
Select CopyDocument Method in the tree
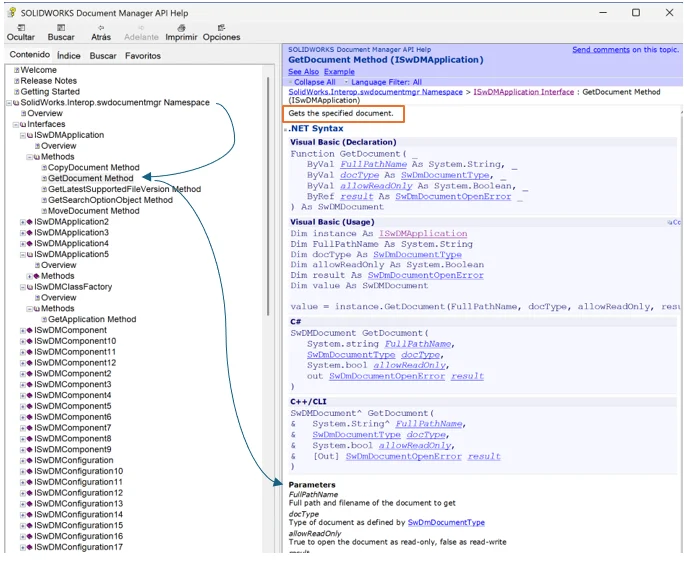point(94,167)
